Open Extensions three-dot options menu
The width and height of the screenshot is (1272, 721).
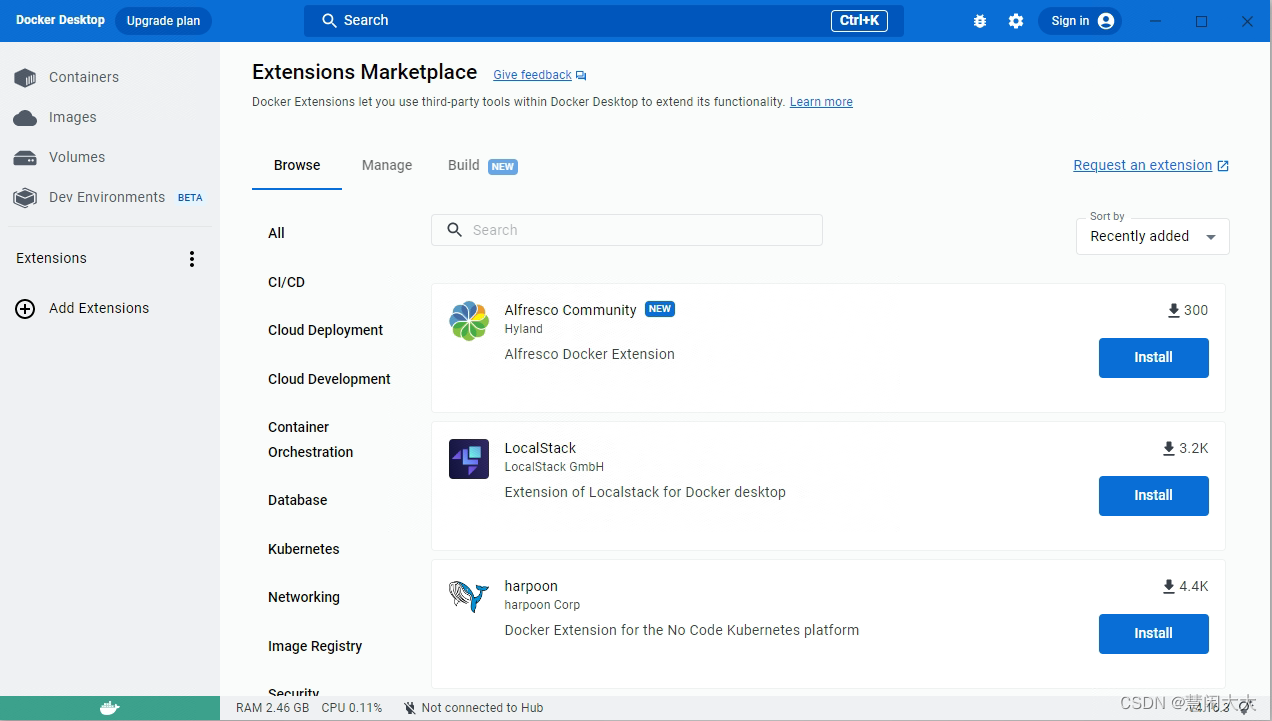click(192, 259)
